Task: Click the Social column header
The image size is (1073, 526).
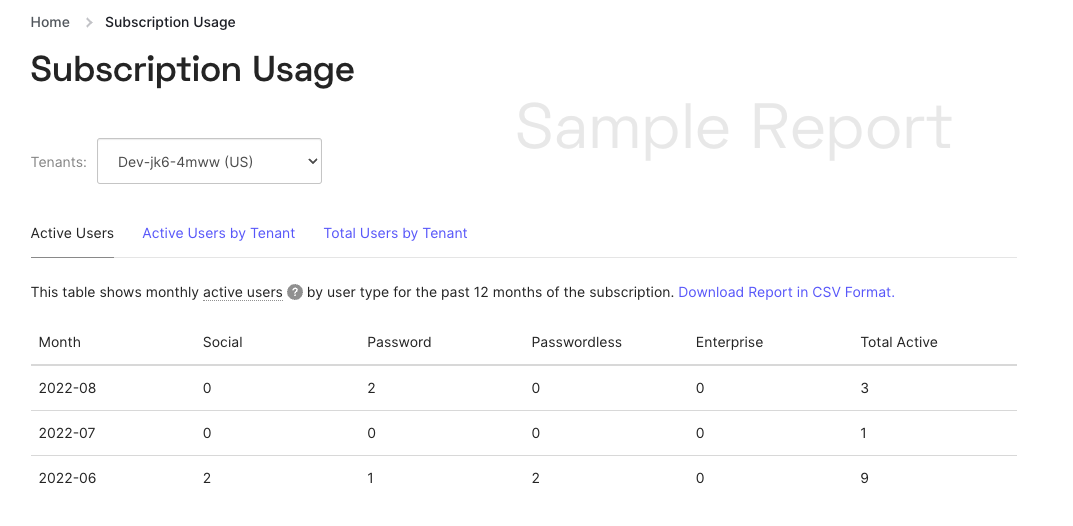Action: [222, 342]
